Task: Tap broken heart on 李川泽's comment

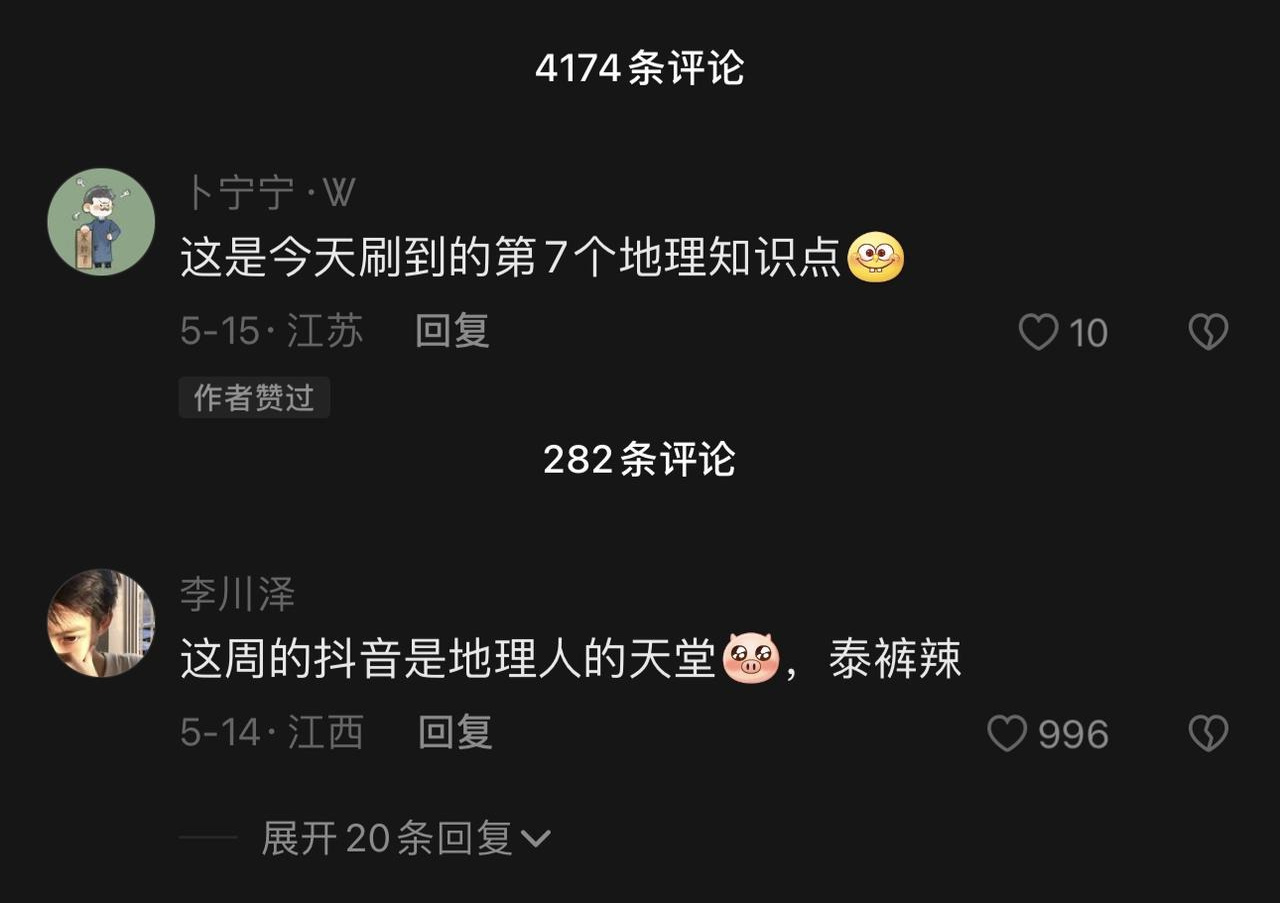Action: (1208, 734)
